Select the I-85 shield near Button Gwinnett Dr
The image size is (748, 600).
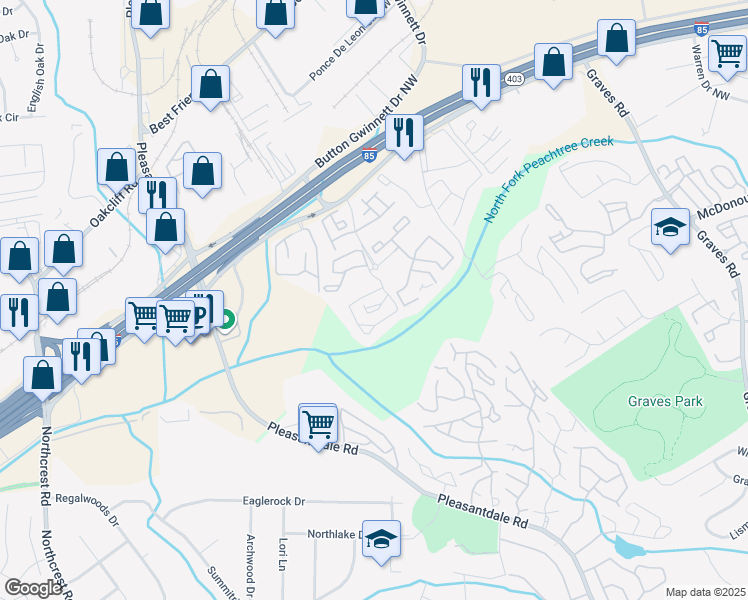369,155
